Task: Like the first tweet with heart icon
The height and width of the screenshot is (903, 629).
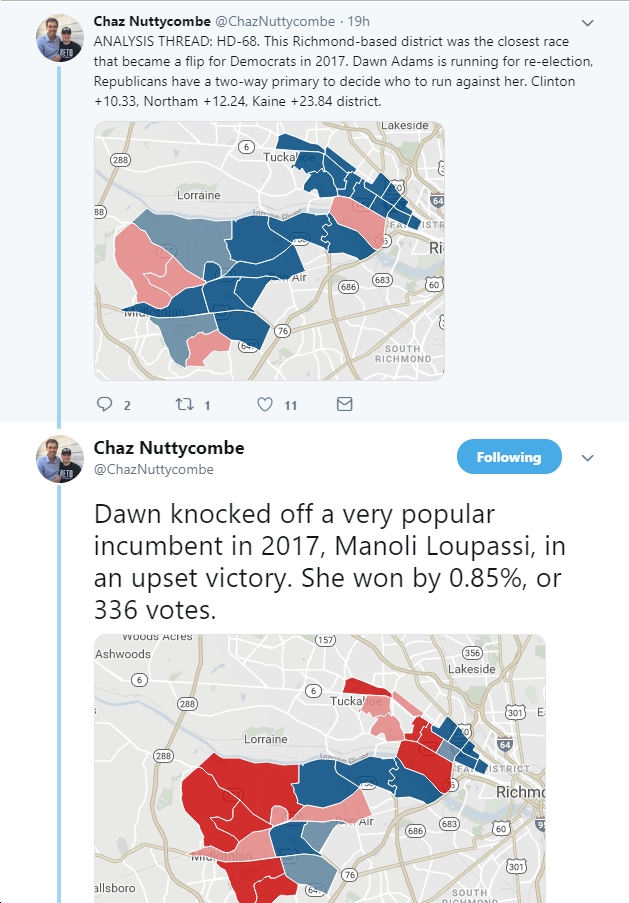Action: pyautogui.click(x=264, y=404)
